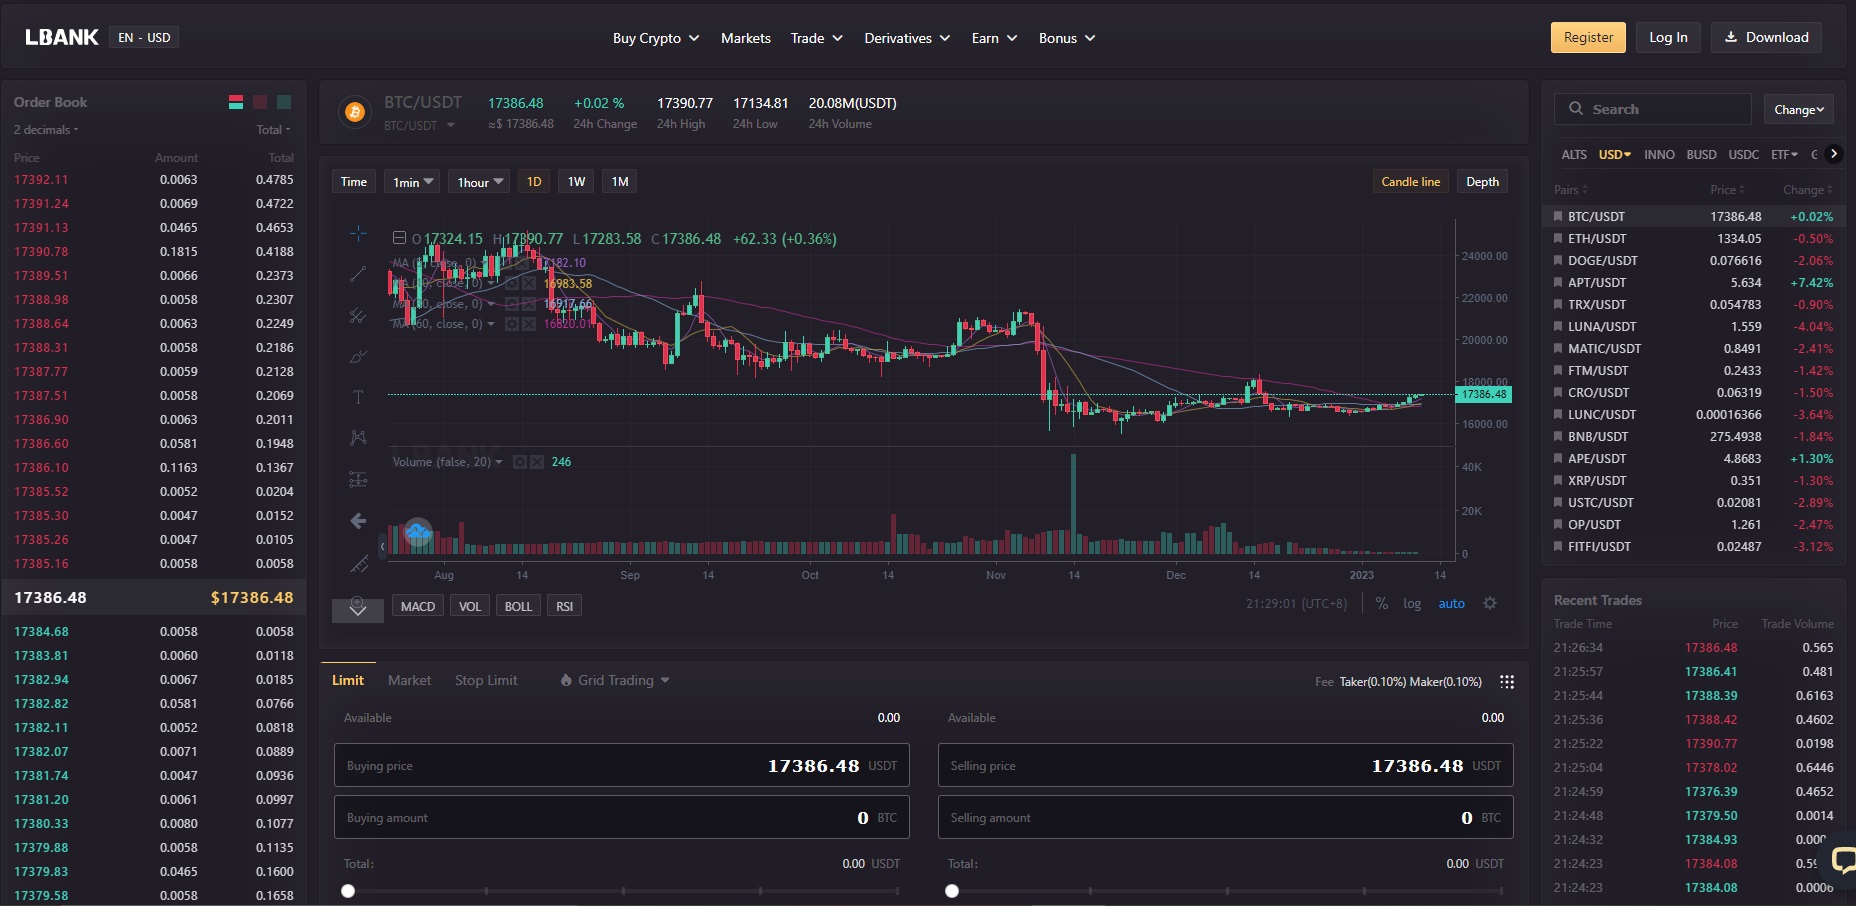Select the pitchfork drawing tool
The width and height of the screenshot is (1856, 906).
tap(358, 315)
